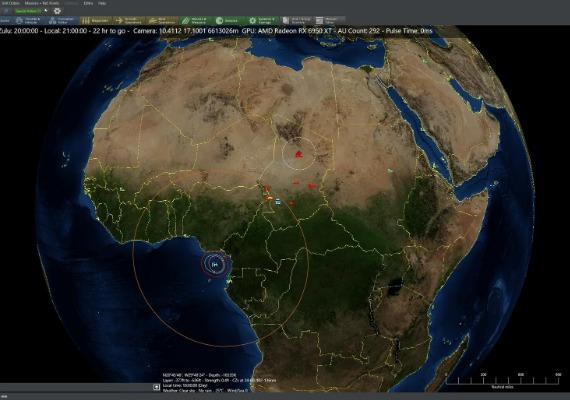Click the small square icon beside the map info text
This screenshot has height=400, width=570.
[156, 387]
